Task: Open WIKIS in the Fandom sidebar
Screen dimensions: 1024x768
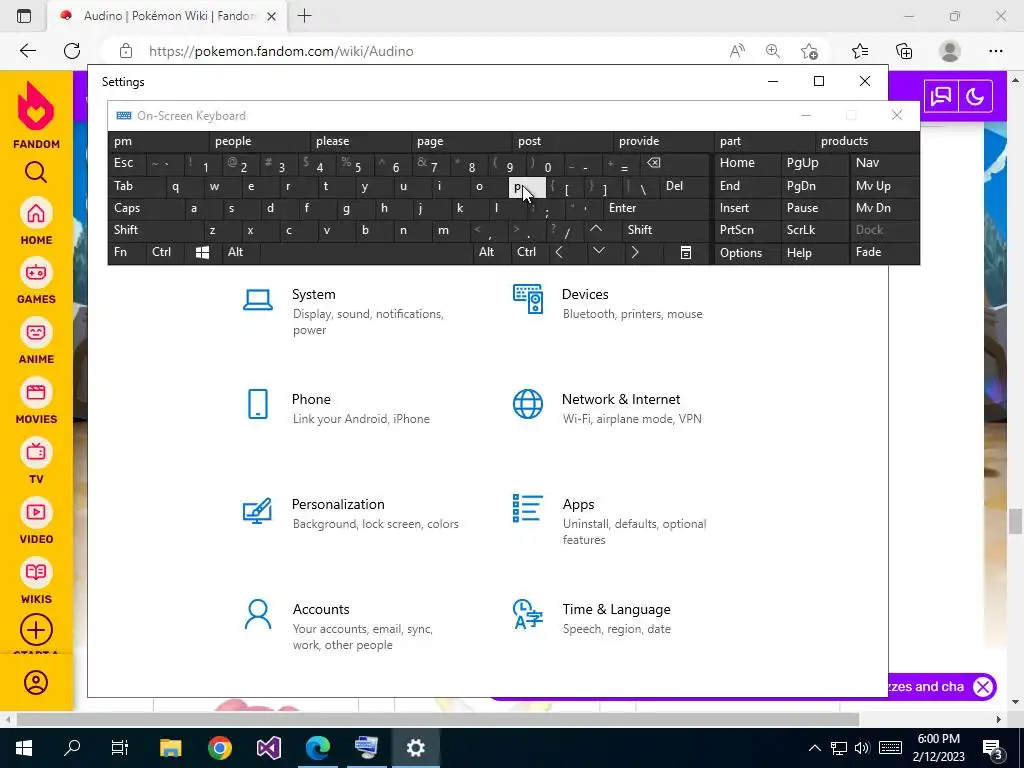Action: point(36,581)
